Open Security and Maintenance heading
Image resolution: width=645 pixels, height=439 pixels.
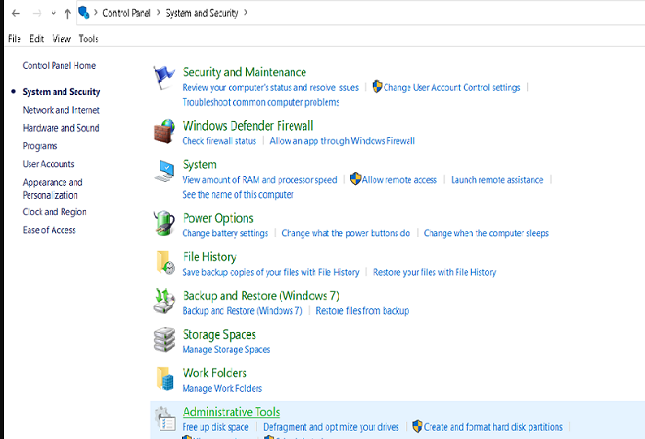pos(244,72)
